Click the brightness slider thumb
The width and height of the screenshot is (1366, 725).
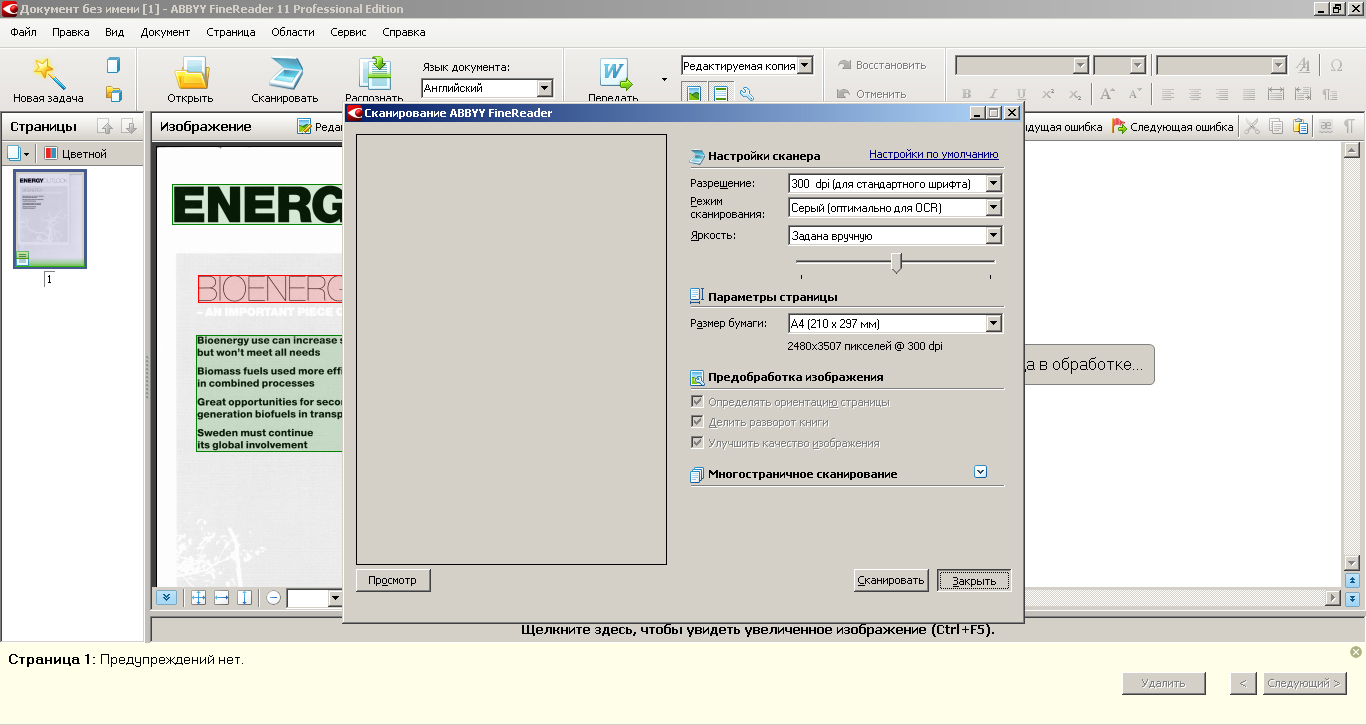[897, 262]
